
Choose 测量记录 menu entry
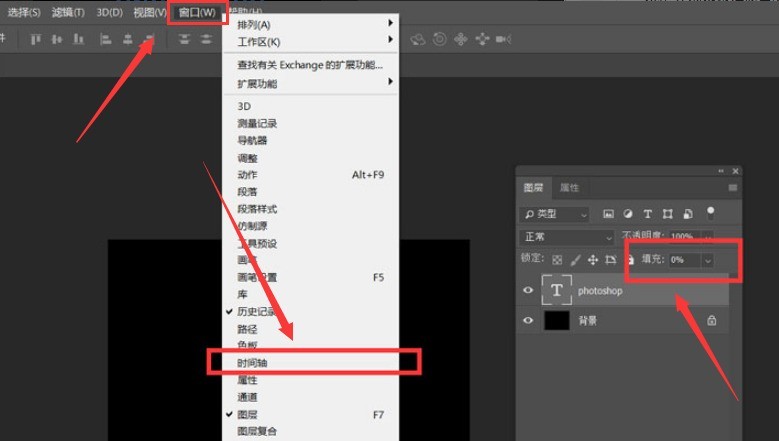[x=310, y=123]
